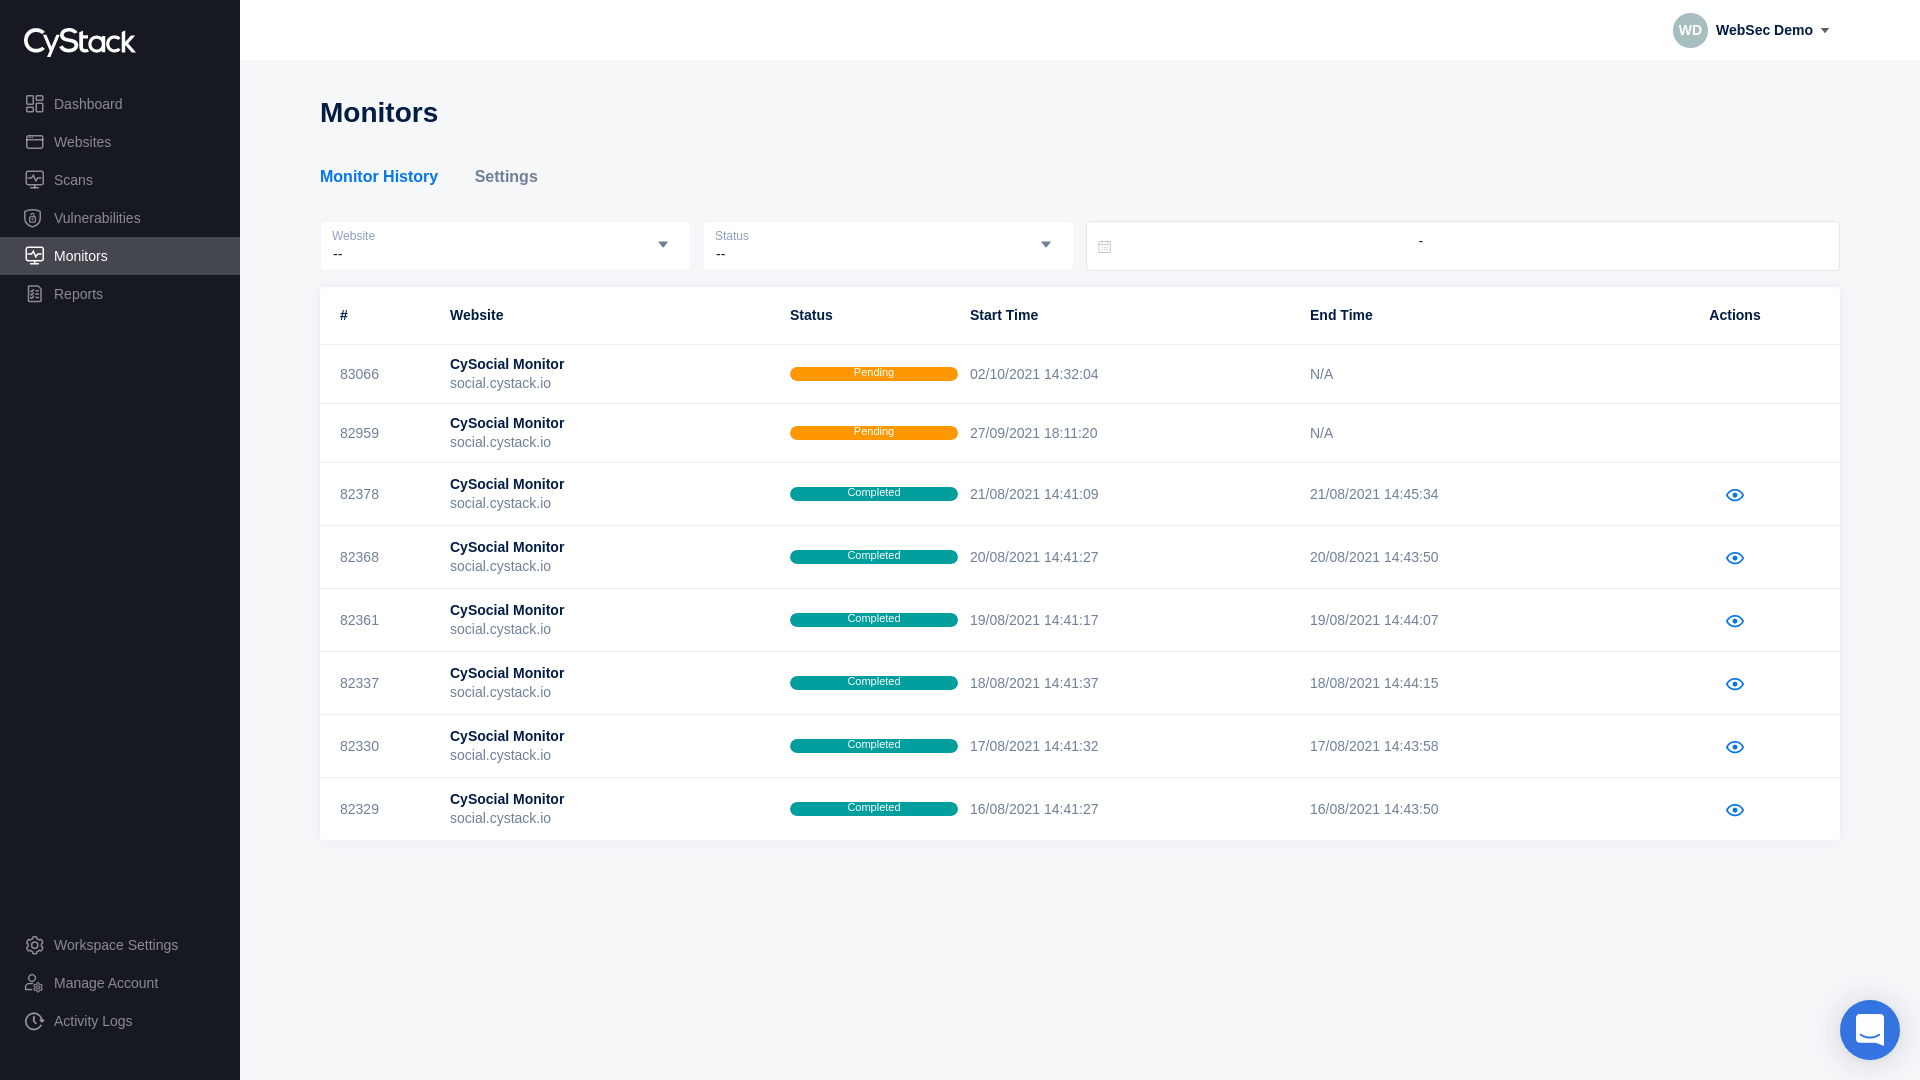
Task: Click N/A end time of row 83066
Action: [1321, 374]
